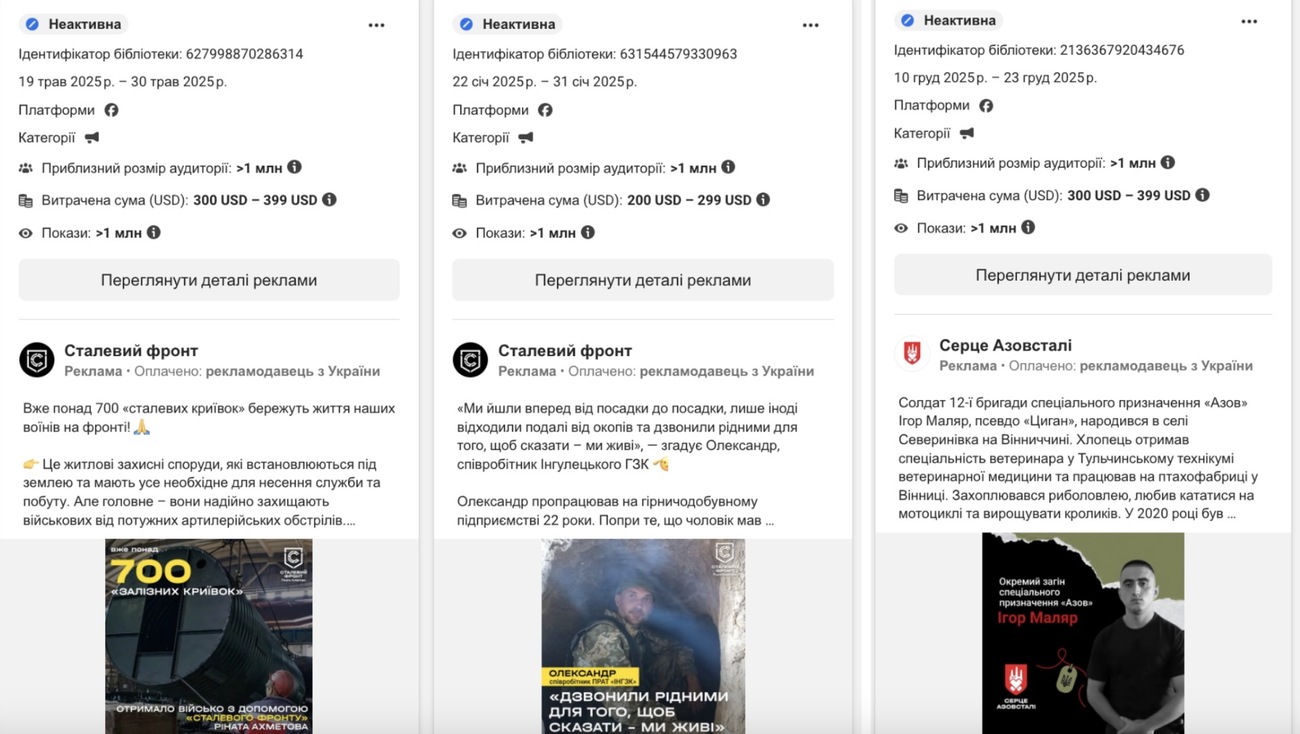Click the 700 залізних криївок ad image

point(209,636)
